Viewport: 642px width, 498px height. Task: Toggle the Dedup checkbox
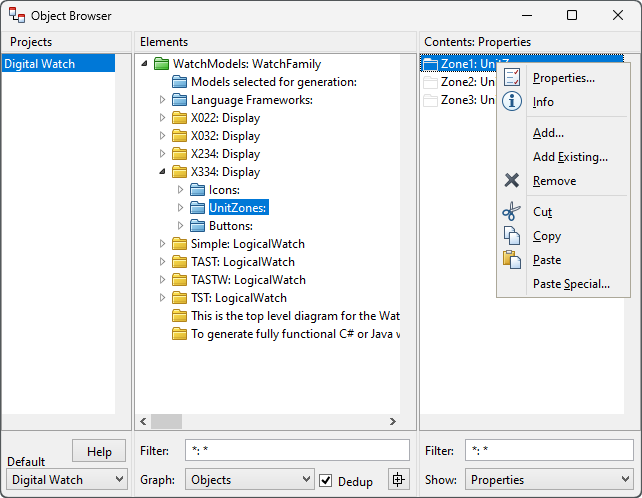pyautogui.click(x=325, y=481)
